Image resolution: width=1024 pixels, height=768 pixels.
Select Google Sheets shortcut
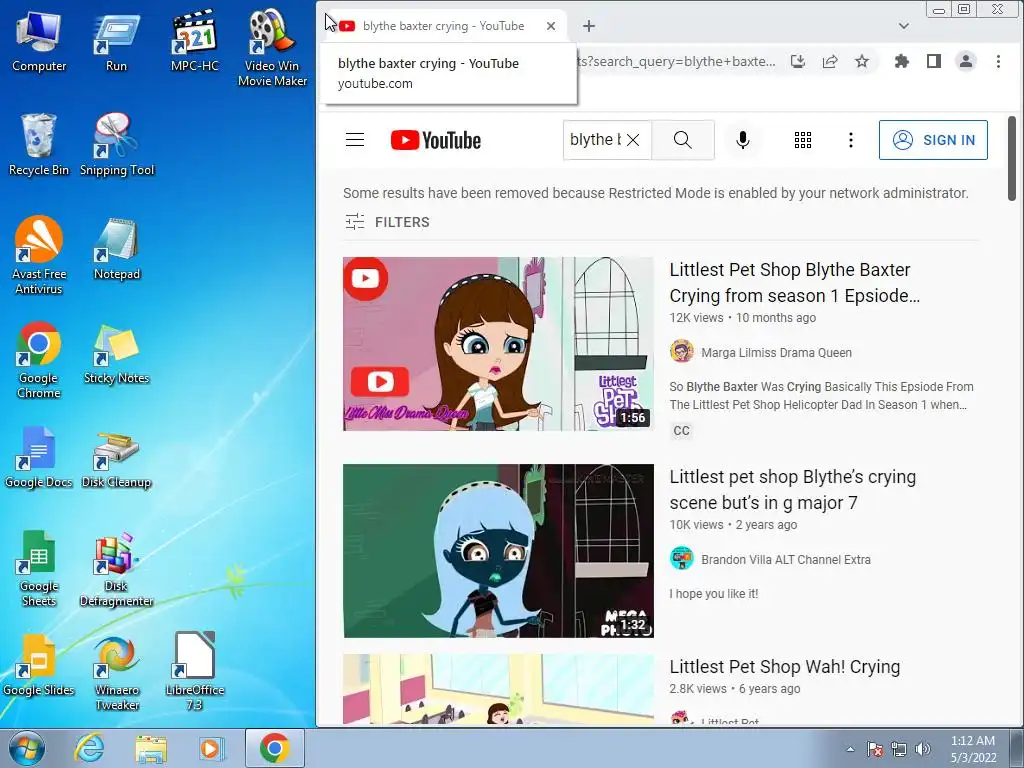pyautogui.click(x=39, y=568)
